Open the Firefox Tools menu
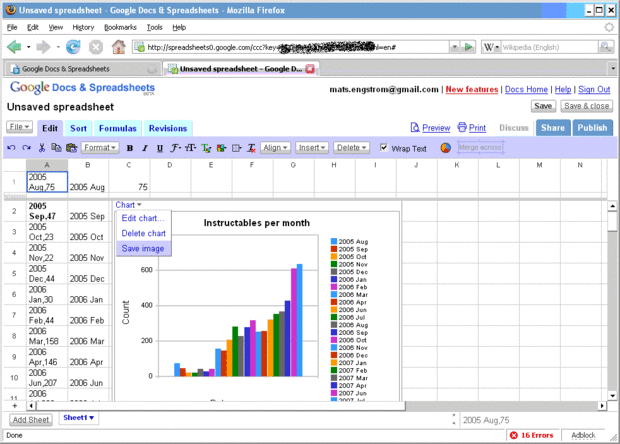Screen dimensions: 620x444 (154, 27)
